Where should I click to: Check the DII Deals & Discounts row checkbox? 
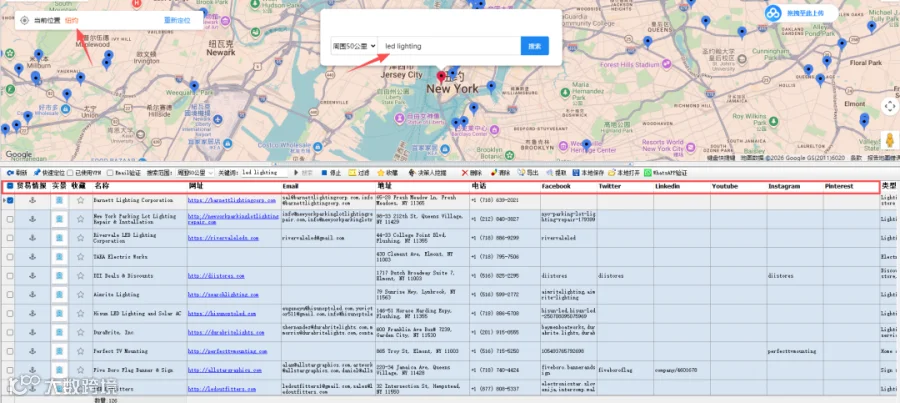(10, 276)
